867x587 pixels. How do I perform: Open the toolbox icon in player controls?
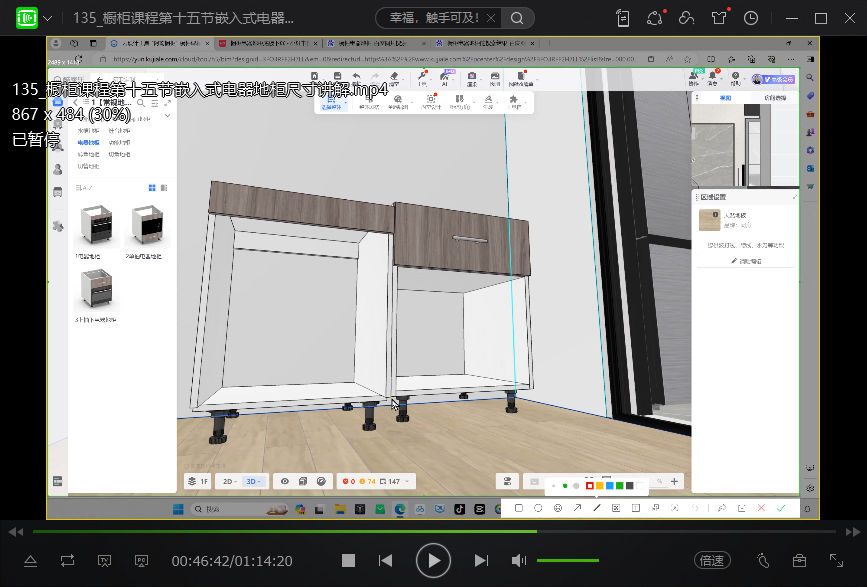(x=799, y=561)
